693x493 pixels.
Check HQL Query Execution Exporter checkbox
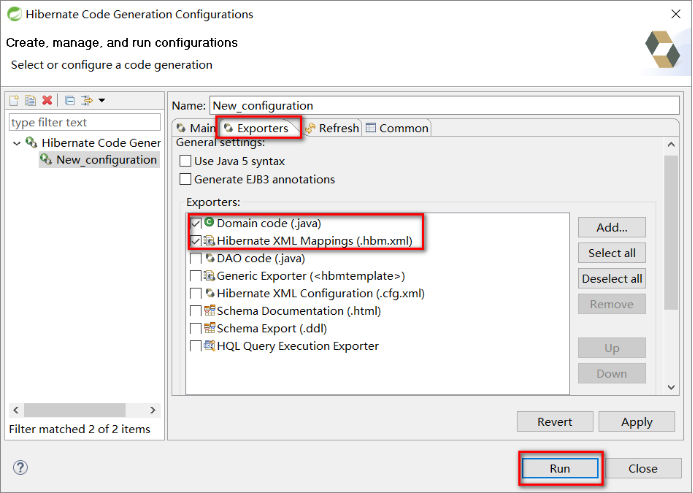tap(196, 346)
